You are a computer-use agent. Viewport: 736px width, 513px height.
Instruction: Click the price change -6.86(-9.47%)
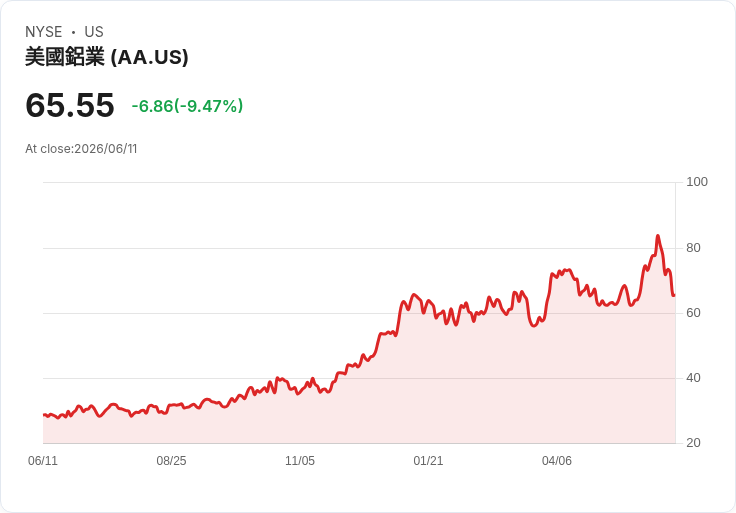click(x=187, y=106)
